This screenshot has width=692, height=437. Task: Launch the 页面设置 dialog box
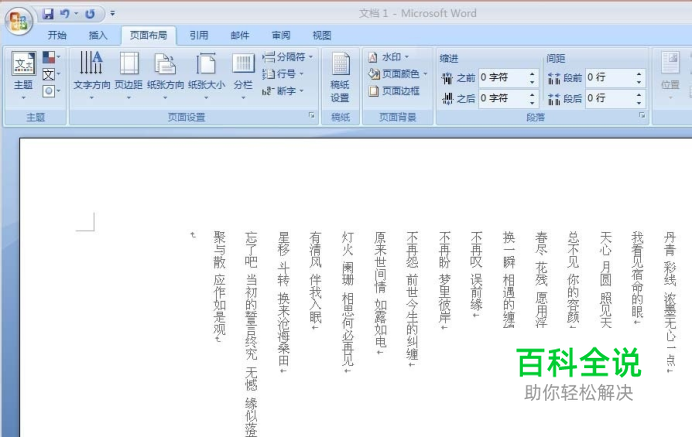(312, 116)
